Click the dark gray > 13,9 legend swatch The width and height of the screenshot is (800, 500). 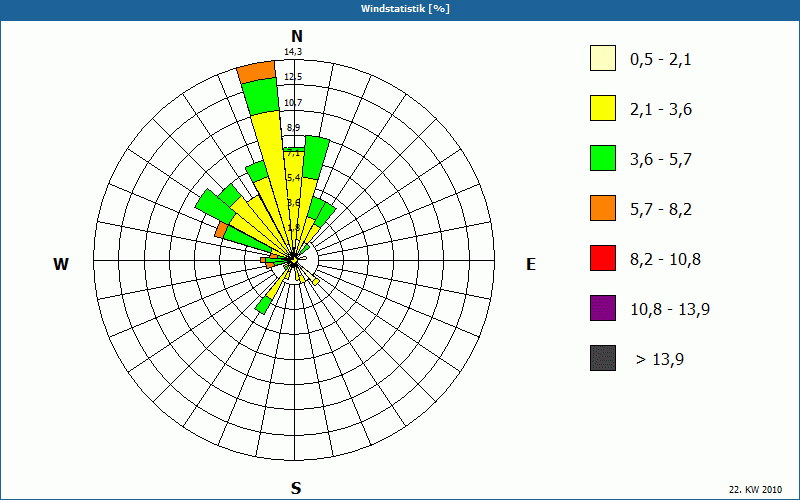pos(603,358)
